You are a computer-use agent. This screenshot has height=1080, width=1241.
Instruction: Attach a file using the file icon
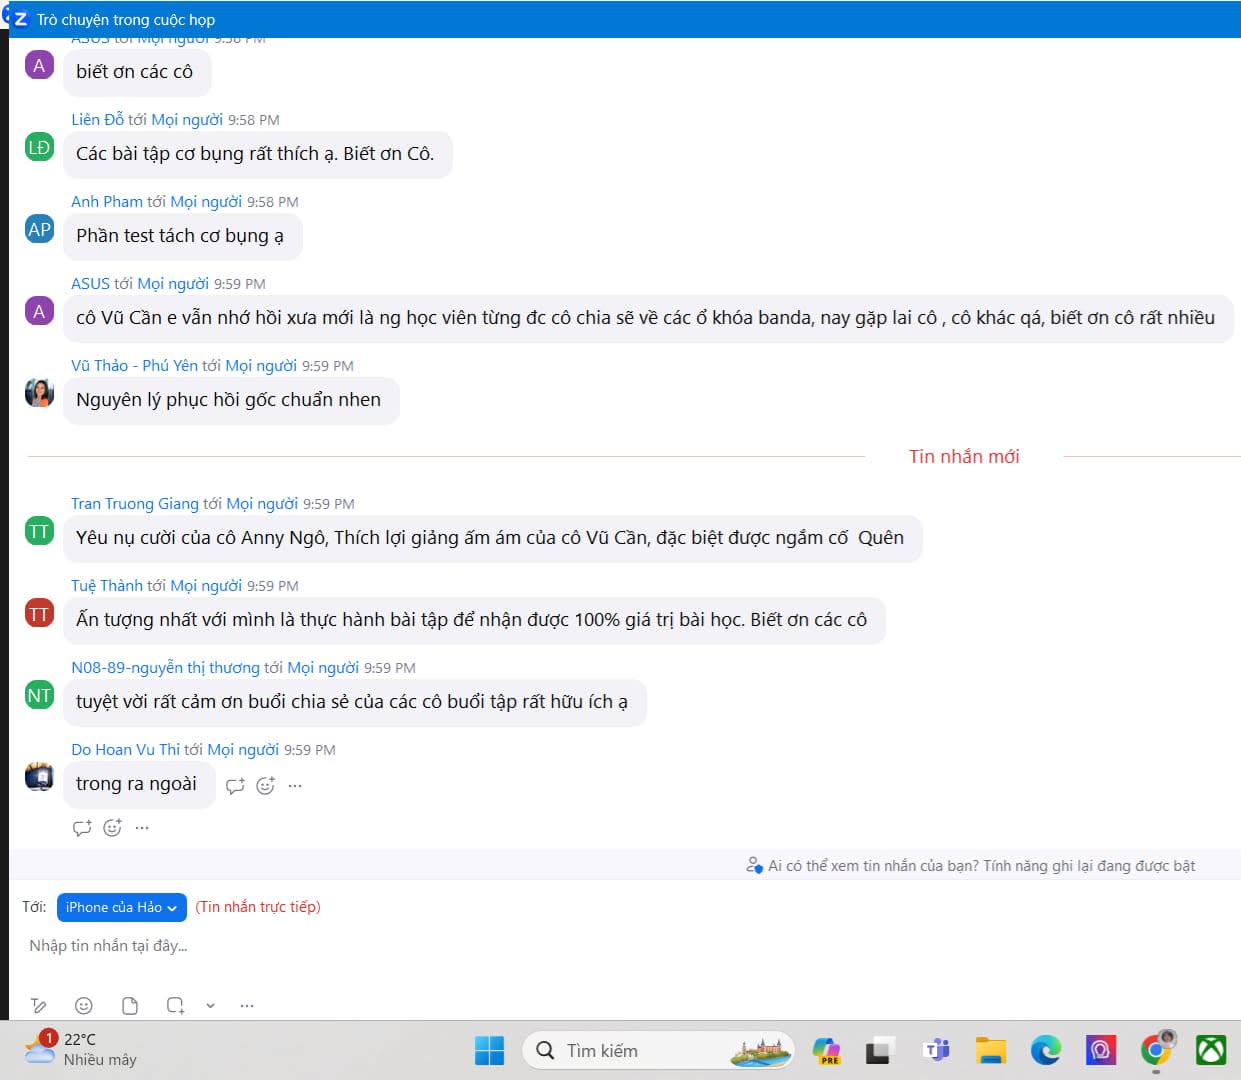[x=130, y=1005]
